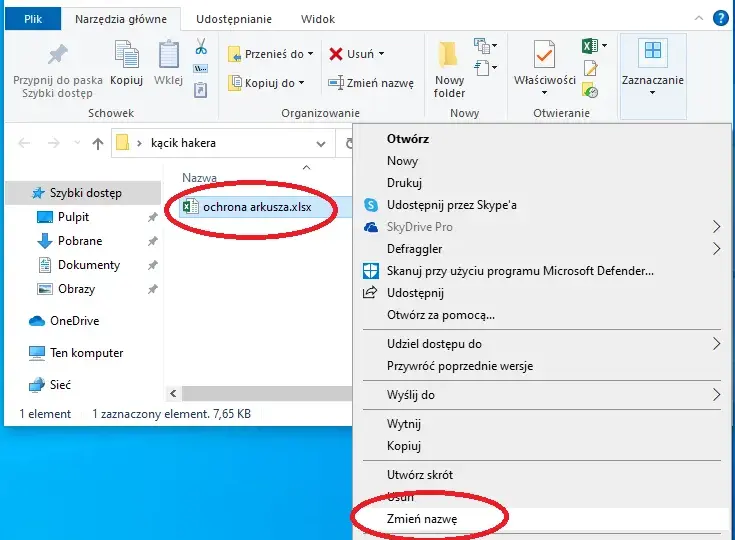Sort by the Nazwa column header
The height and width of the screenshot is (540, 735).
tap(199, 178)
